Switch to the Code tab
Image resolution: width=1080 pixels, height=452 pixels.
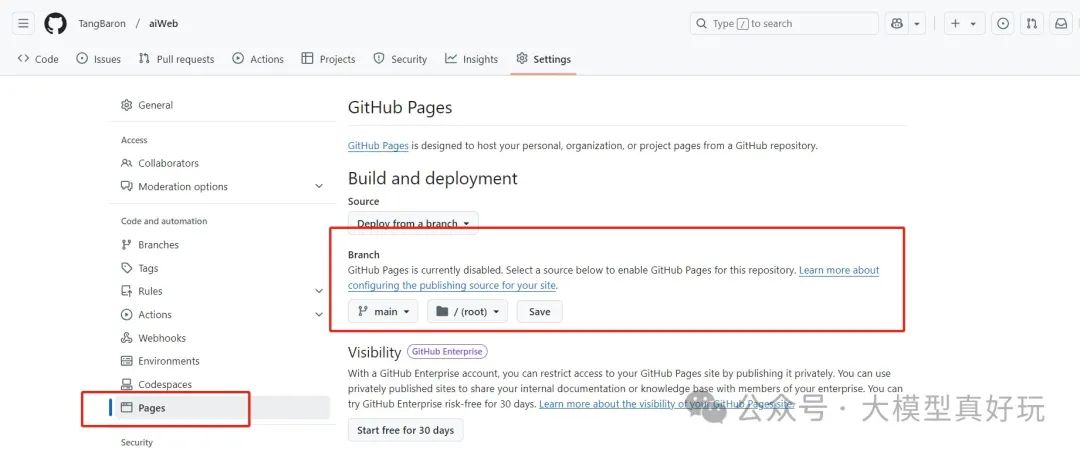(x=38, y=59)
